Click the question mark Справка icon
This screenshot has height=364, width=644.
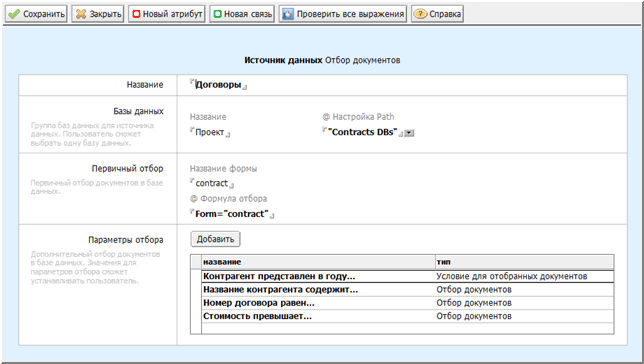pyautogui.click(x=420, y=14)
